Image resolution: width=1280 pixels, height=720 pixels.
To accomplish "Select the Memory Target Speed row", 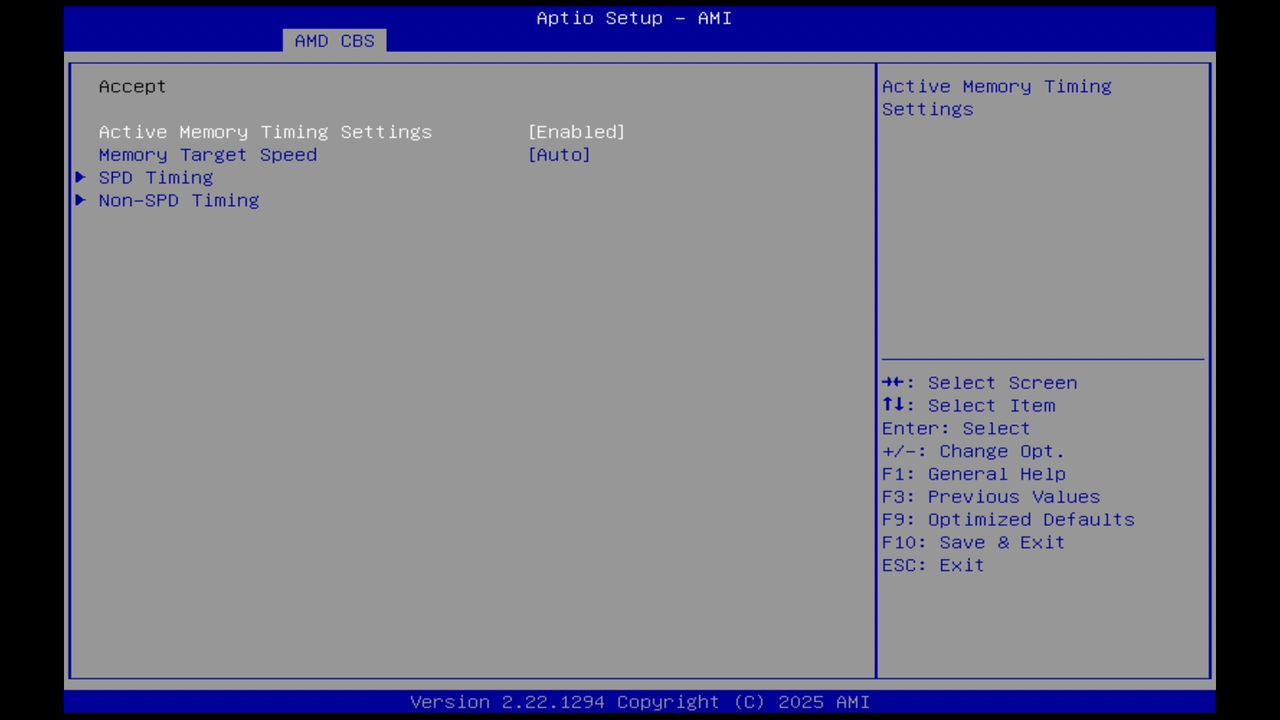I will 207,154.
